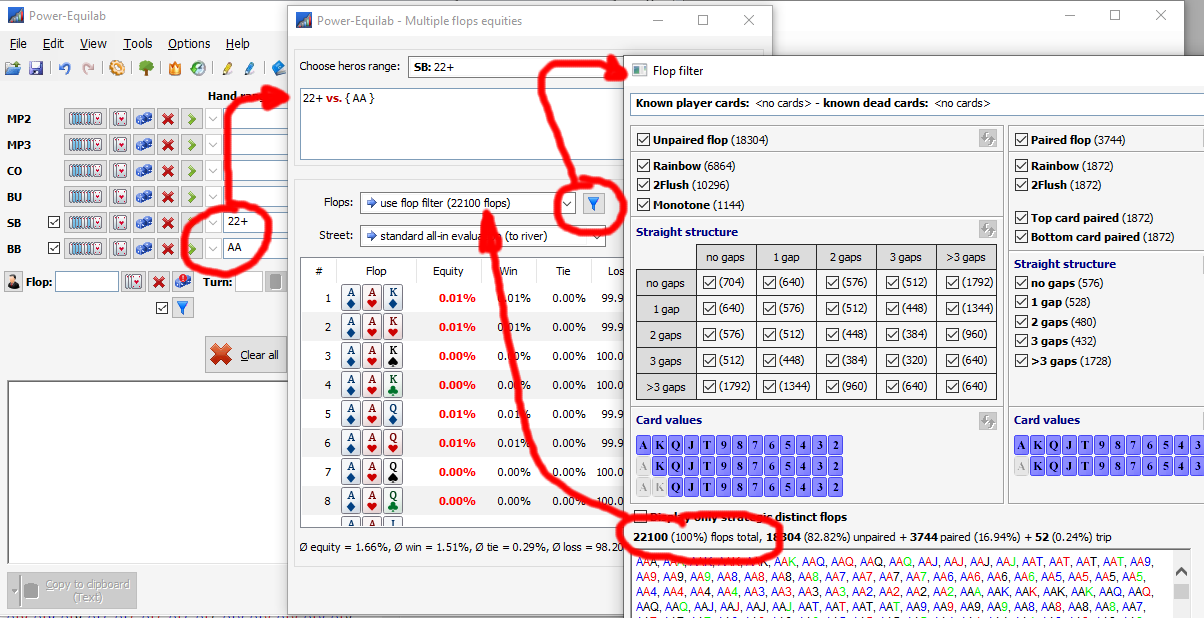This screenshot has width=1204, height=618.
Task: Sort table by Win column header
Action: tap(508, 271)
